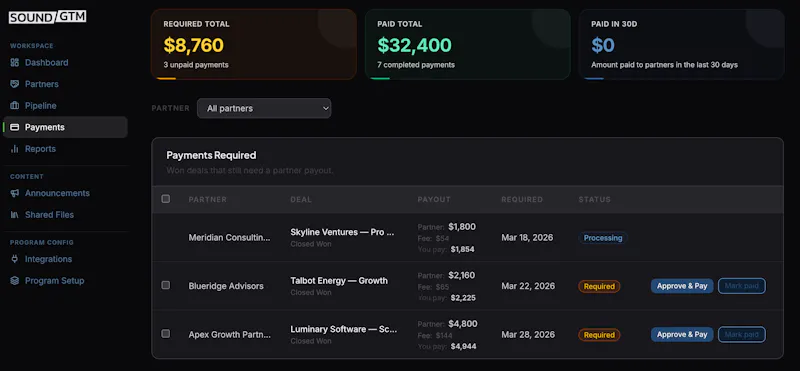Click the STATUS column header
800x371 pixels.
[594, 200]
